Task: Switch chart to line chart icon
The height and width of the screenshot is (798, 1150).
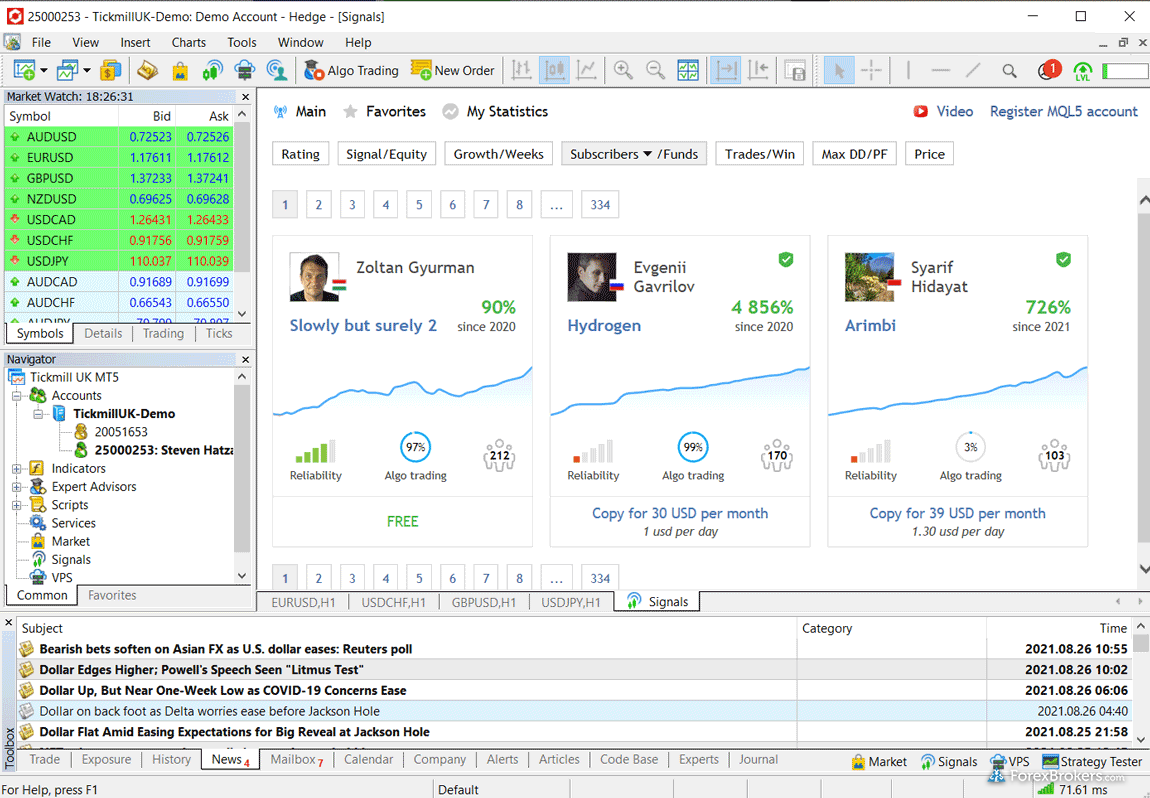Action: pyautogui.click(x=586, y=70)
